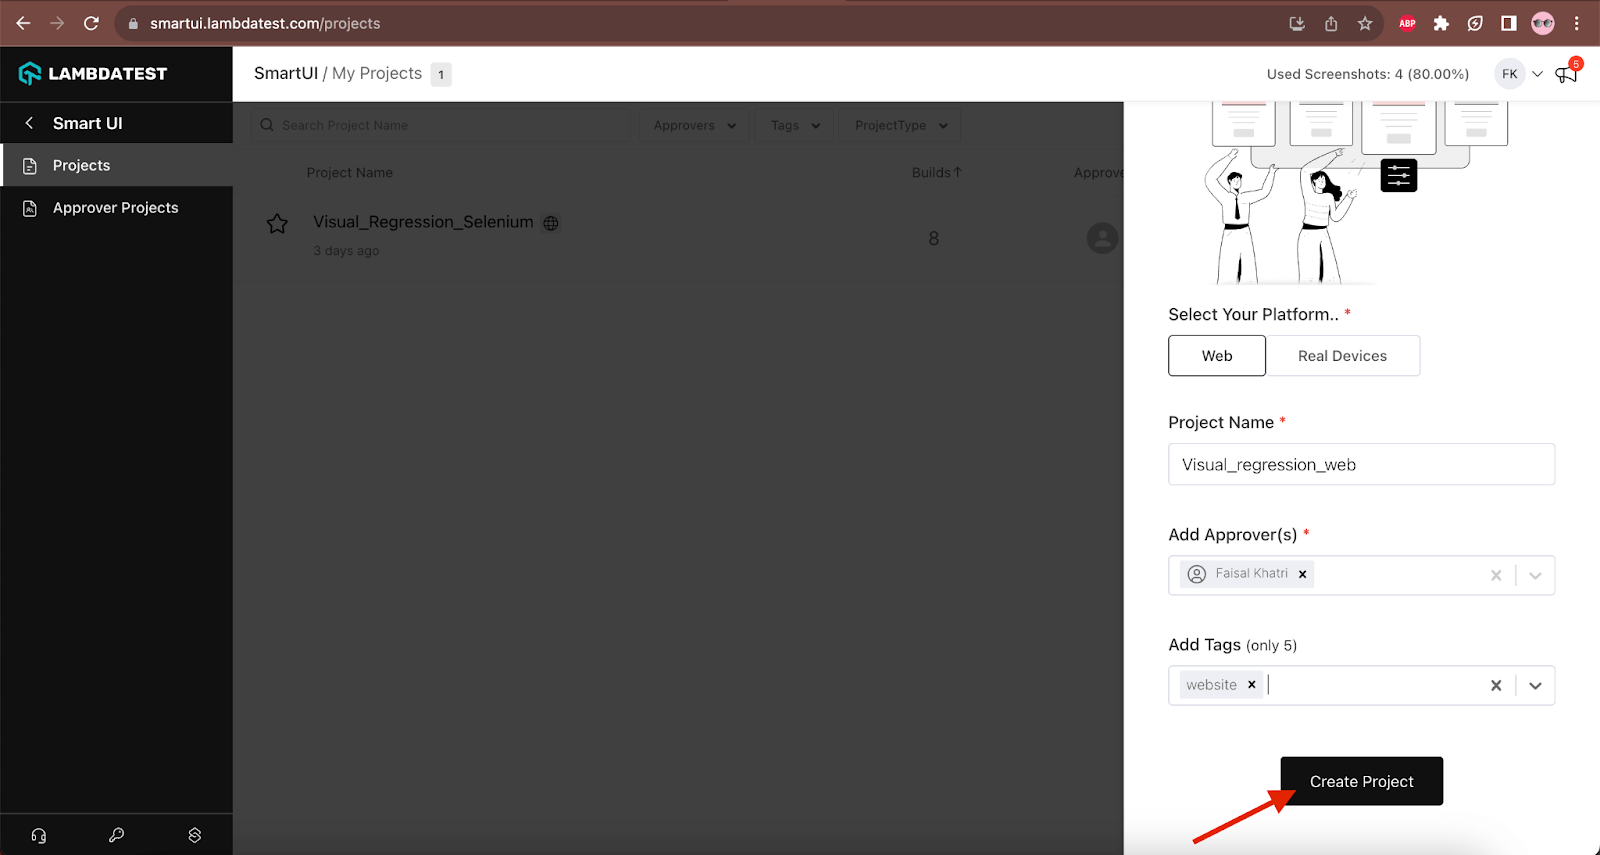Star the Visual_Regression_Selenium project
Image resolution: width=1600 pixels, height=855 pixels.
tap(277, 224)
